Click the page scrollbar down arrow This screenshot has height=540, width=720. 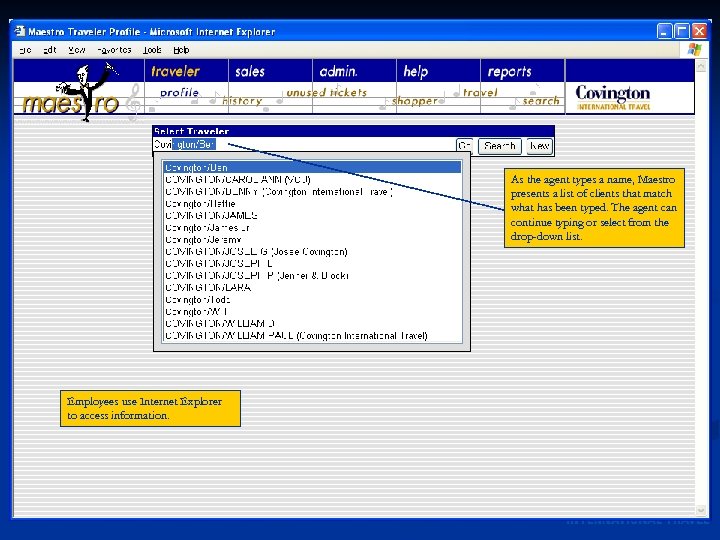[x=700, y=510]
